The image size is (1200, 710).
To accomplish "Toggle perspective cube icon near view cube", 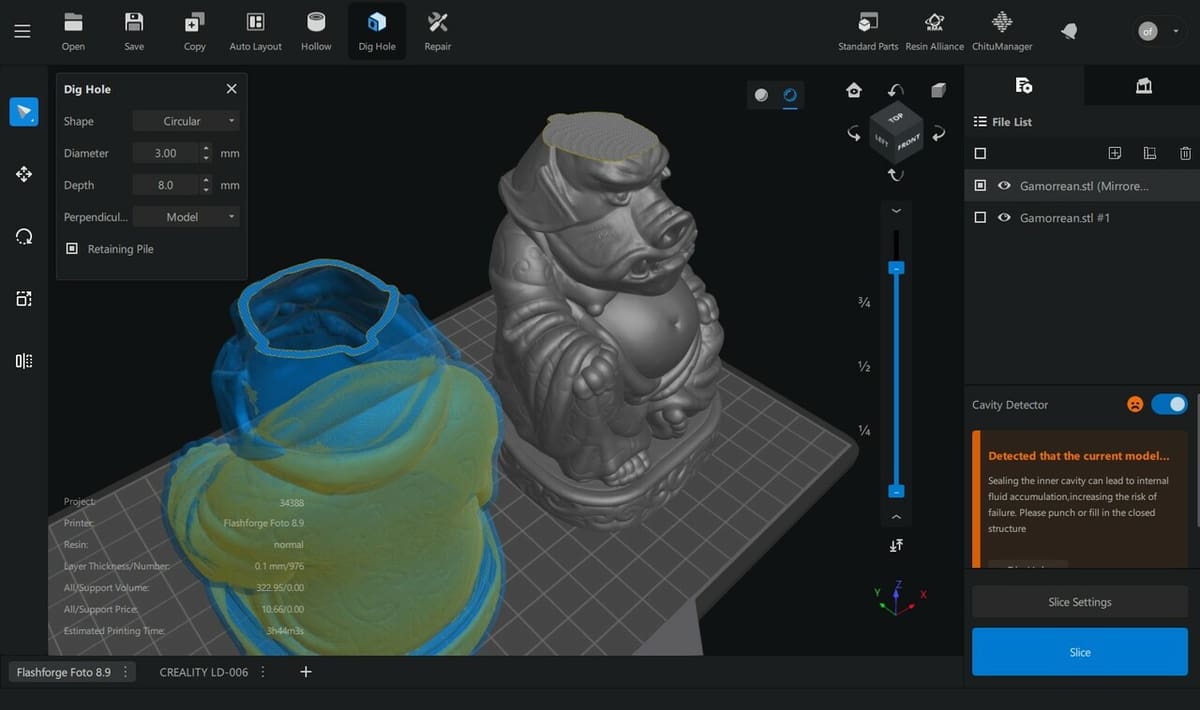I will coord(938,90).
